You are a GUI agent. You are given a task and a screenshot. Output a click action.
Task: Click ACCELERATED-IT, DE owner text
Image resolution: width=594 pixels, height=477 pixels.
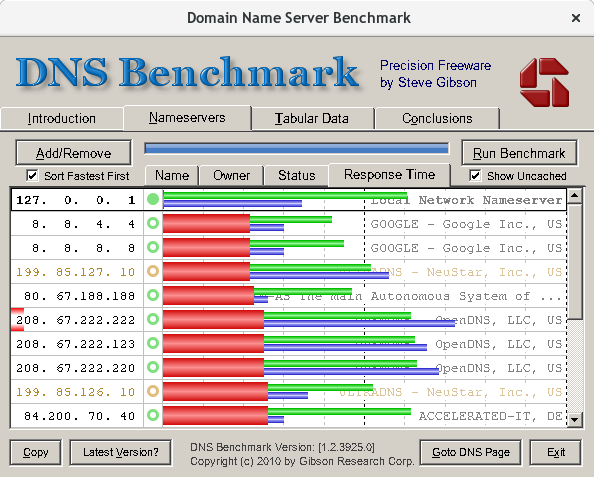pyautogui.click(x=490, y=416)
